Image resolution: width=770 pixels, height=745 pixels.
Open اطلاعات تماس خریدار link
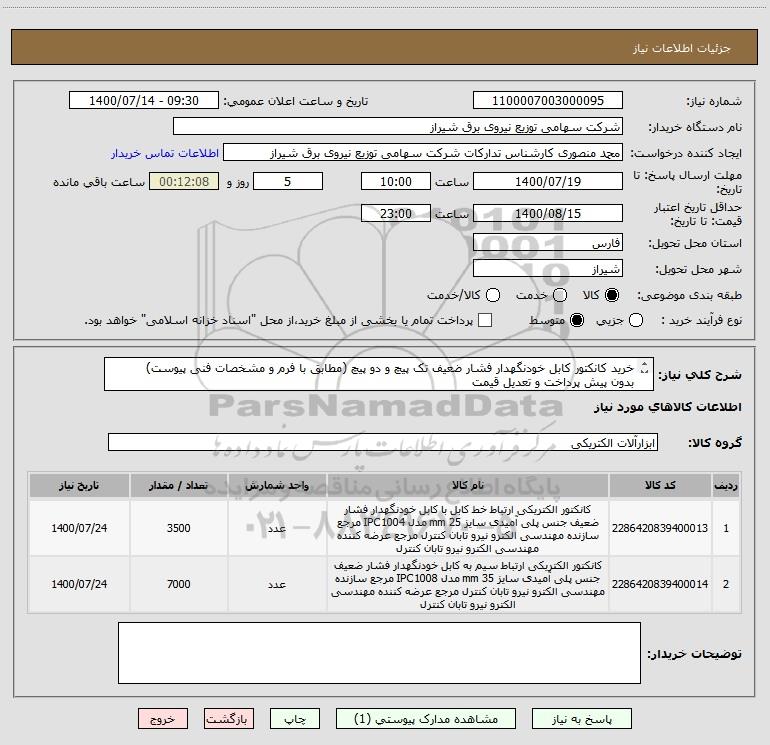tap(165, 153)
